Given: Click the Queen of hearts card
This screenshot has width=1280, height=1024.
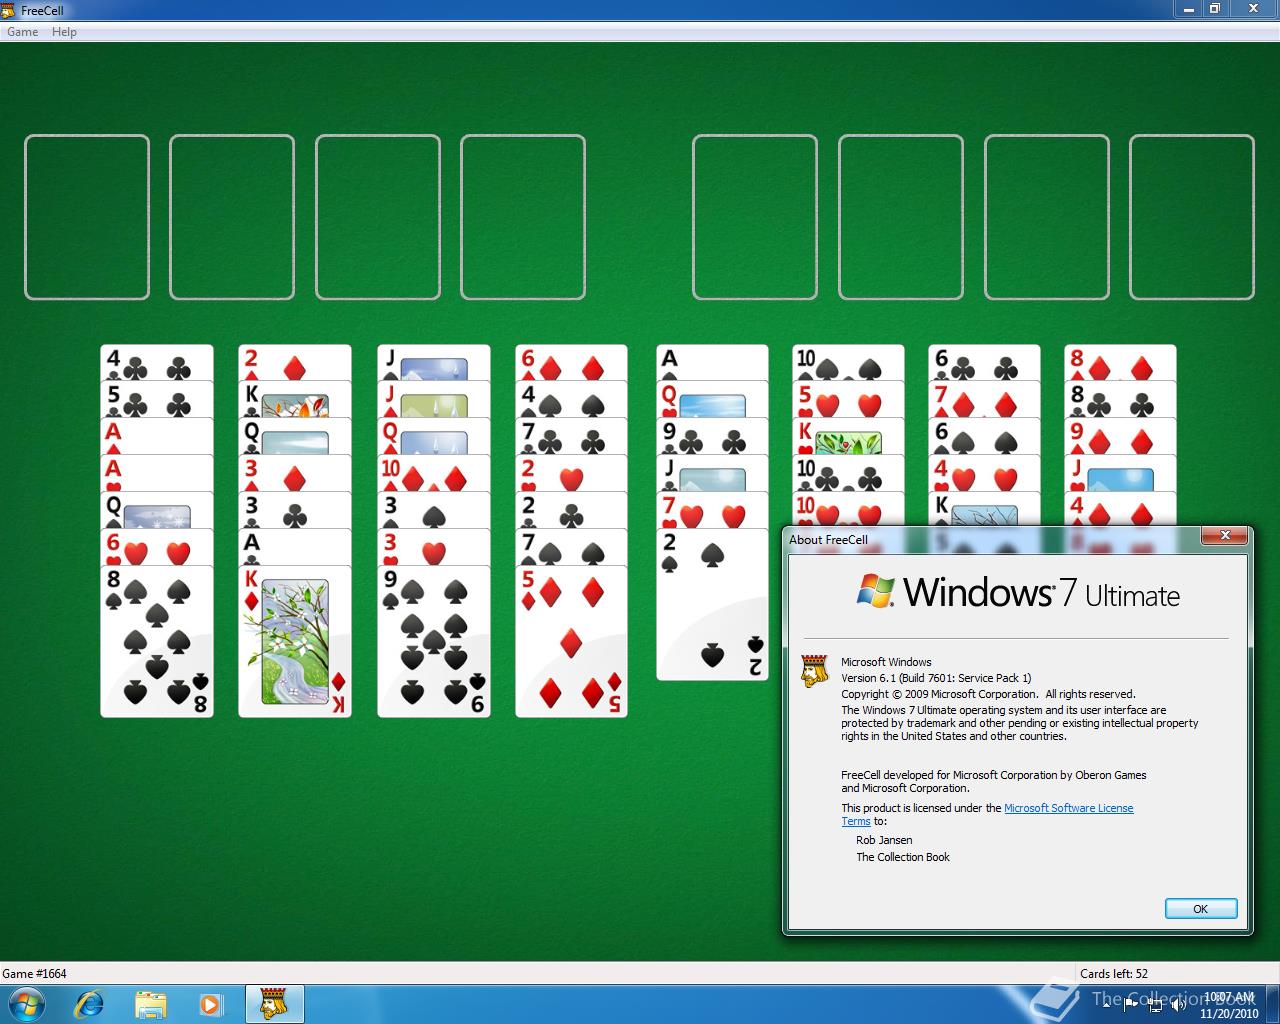Looking at the screenshot, I should pyautogui.click(x=712, y=400).
